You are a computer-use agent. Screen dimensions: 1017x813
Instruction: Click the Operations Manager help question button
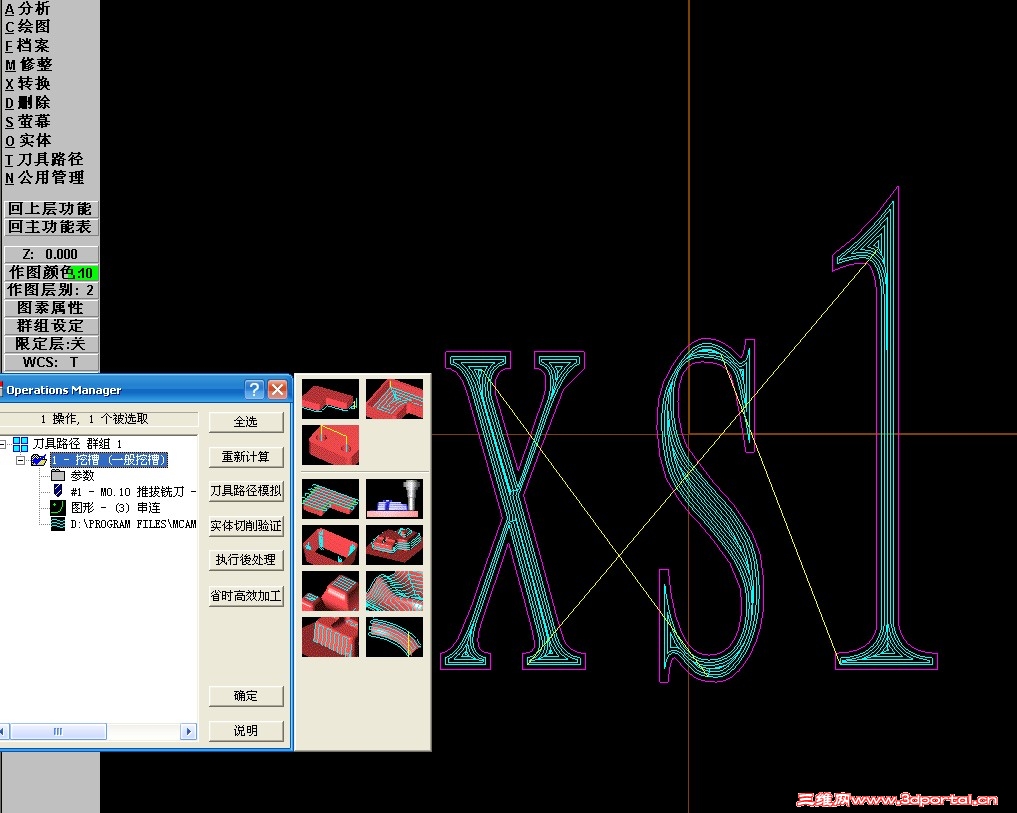pos(254,389)
